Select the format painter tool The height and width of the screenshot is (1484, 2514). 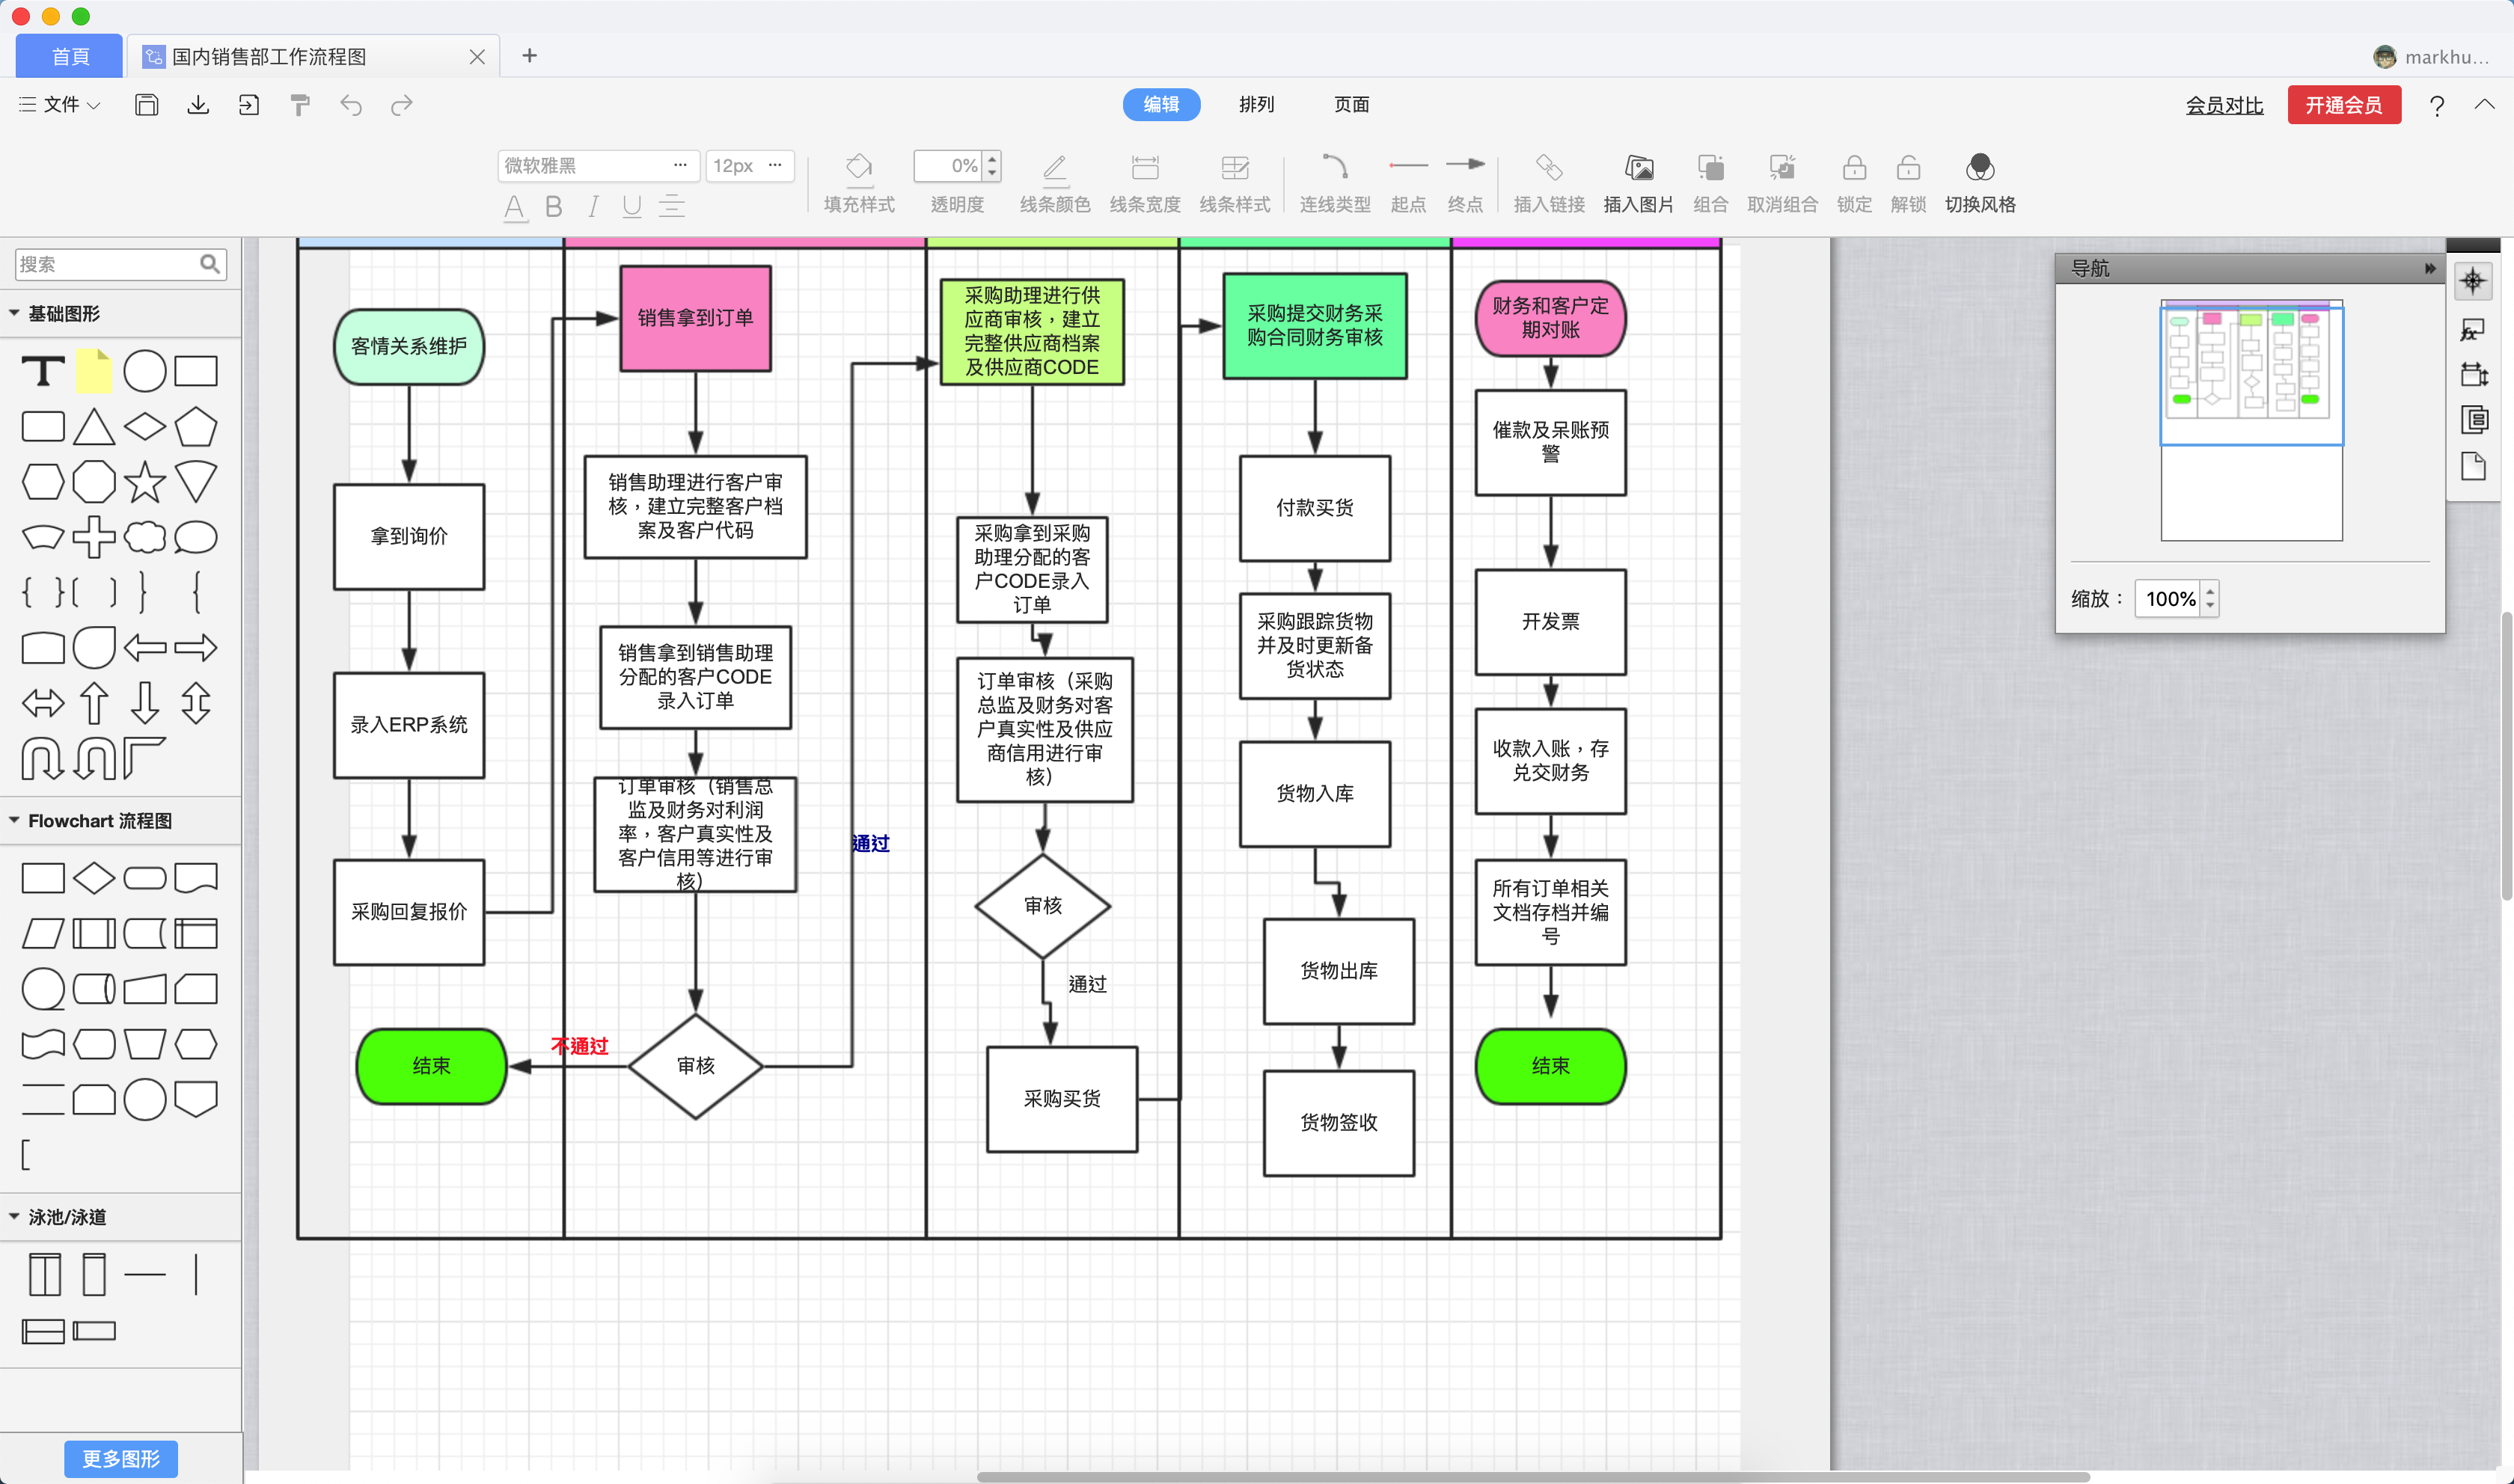pyautogui.click(x=300, y=105)
